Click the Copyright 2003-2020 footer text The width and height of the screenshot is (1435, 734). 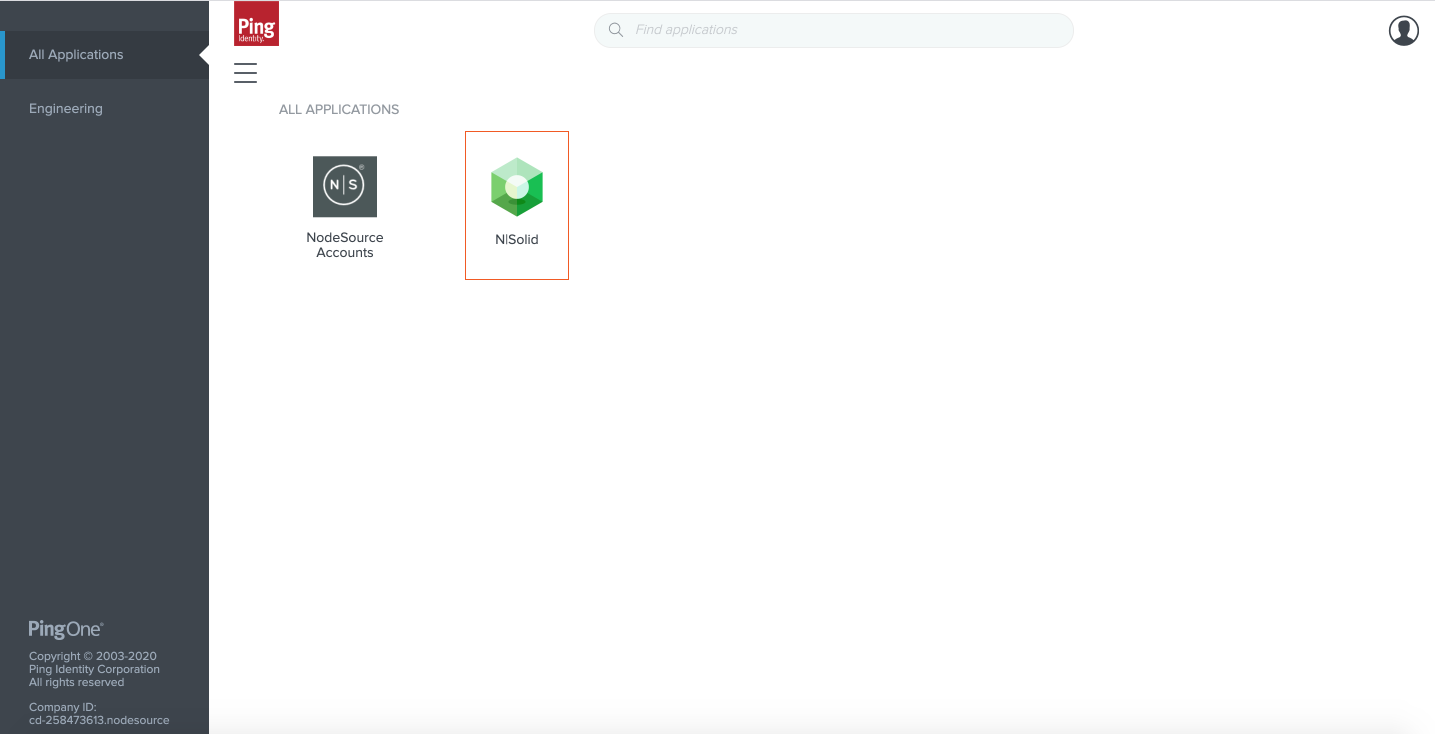click(94, 669)
